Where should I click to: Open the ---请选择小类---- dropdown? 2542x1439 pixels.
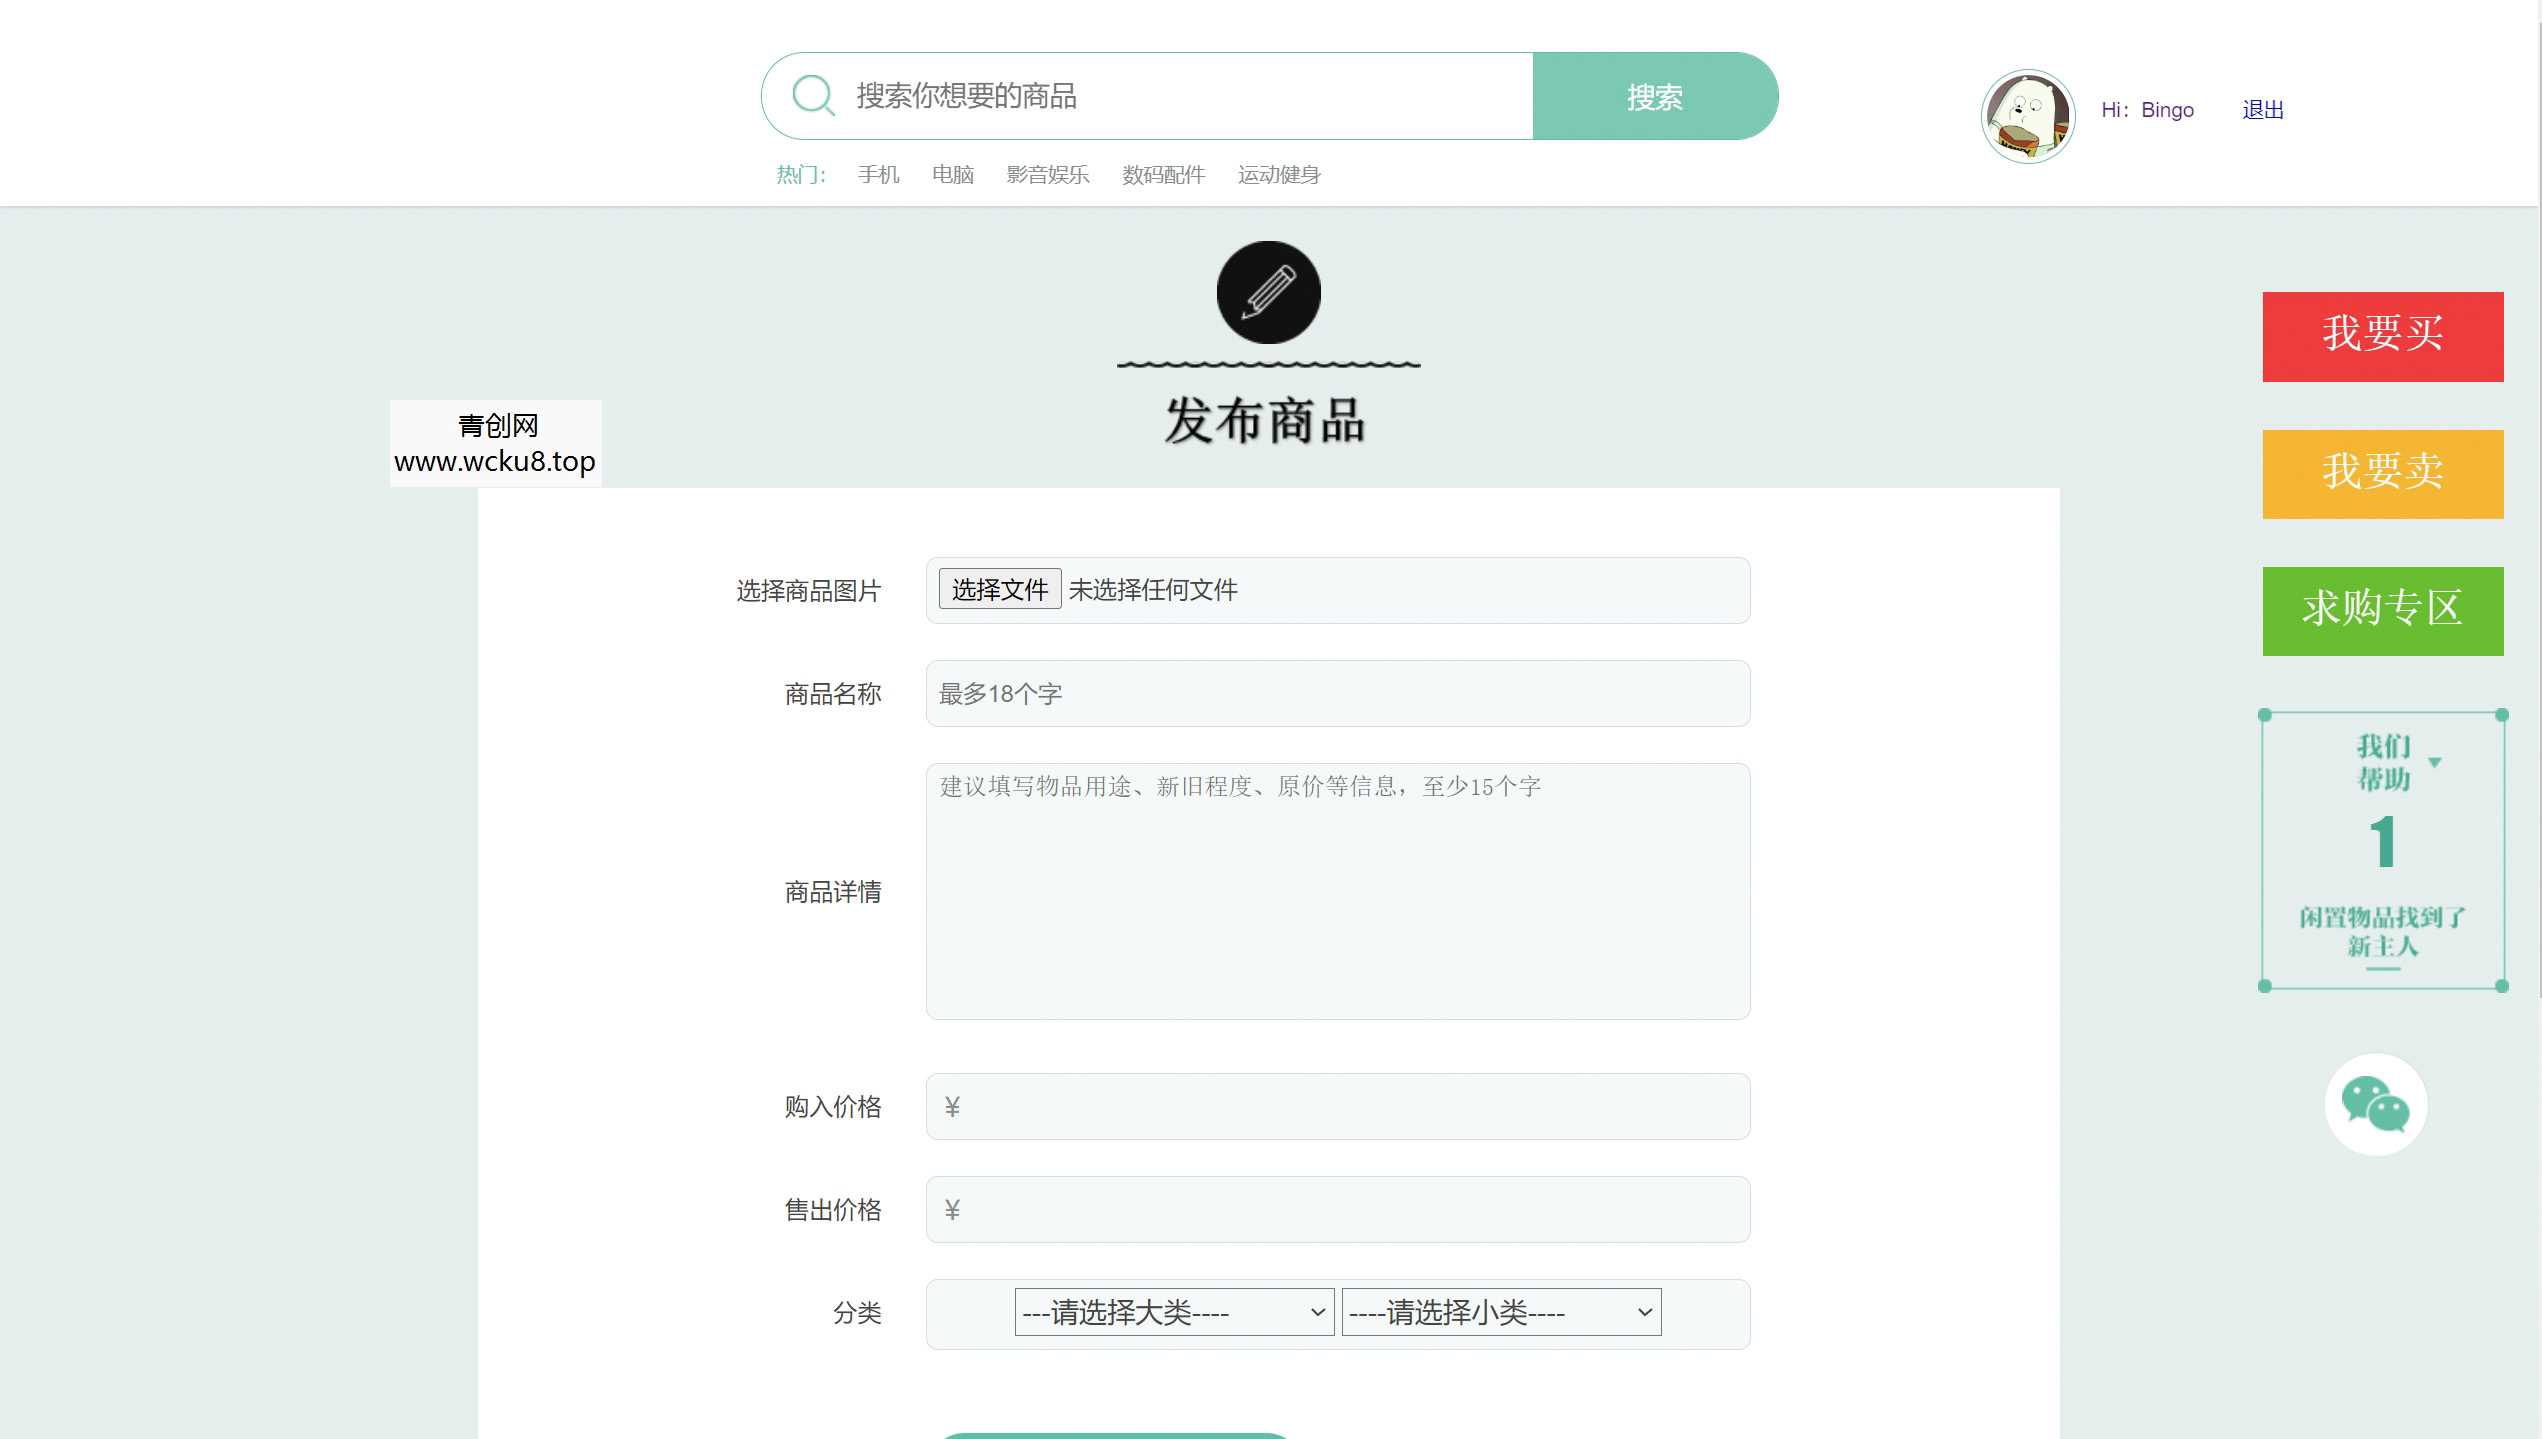click(x=1500, y=1311)
